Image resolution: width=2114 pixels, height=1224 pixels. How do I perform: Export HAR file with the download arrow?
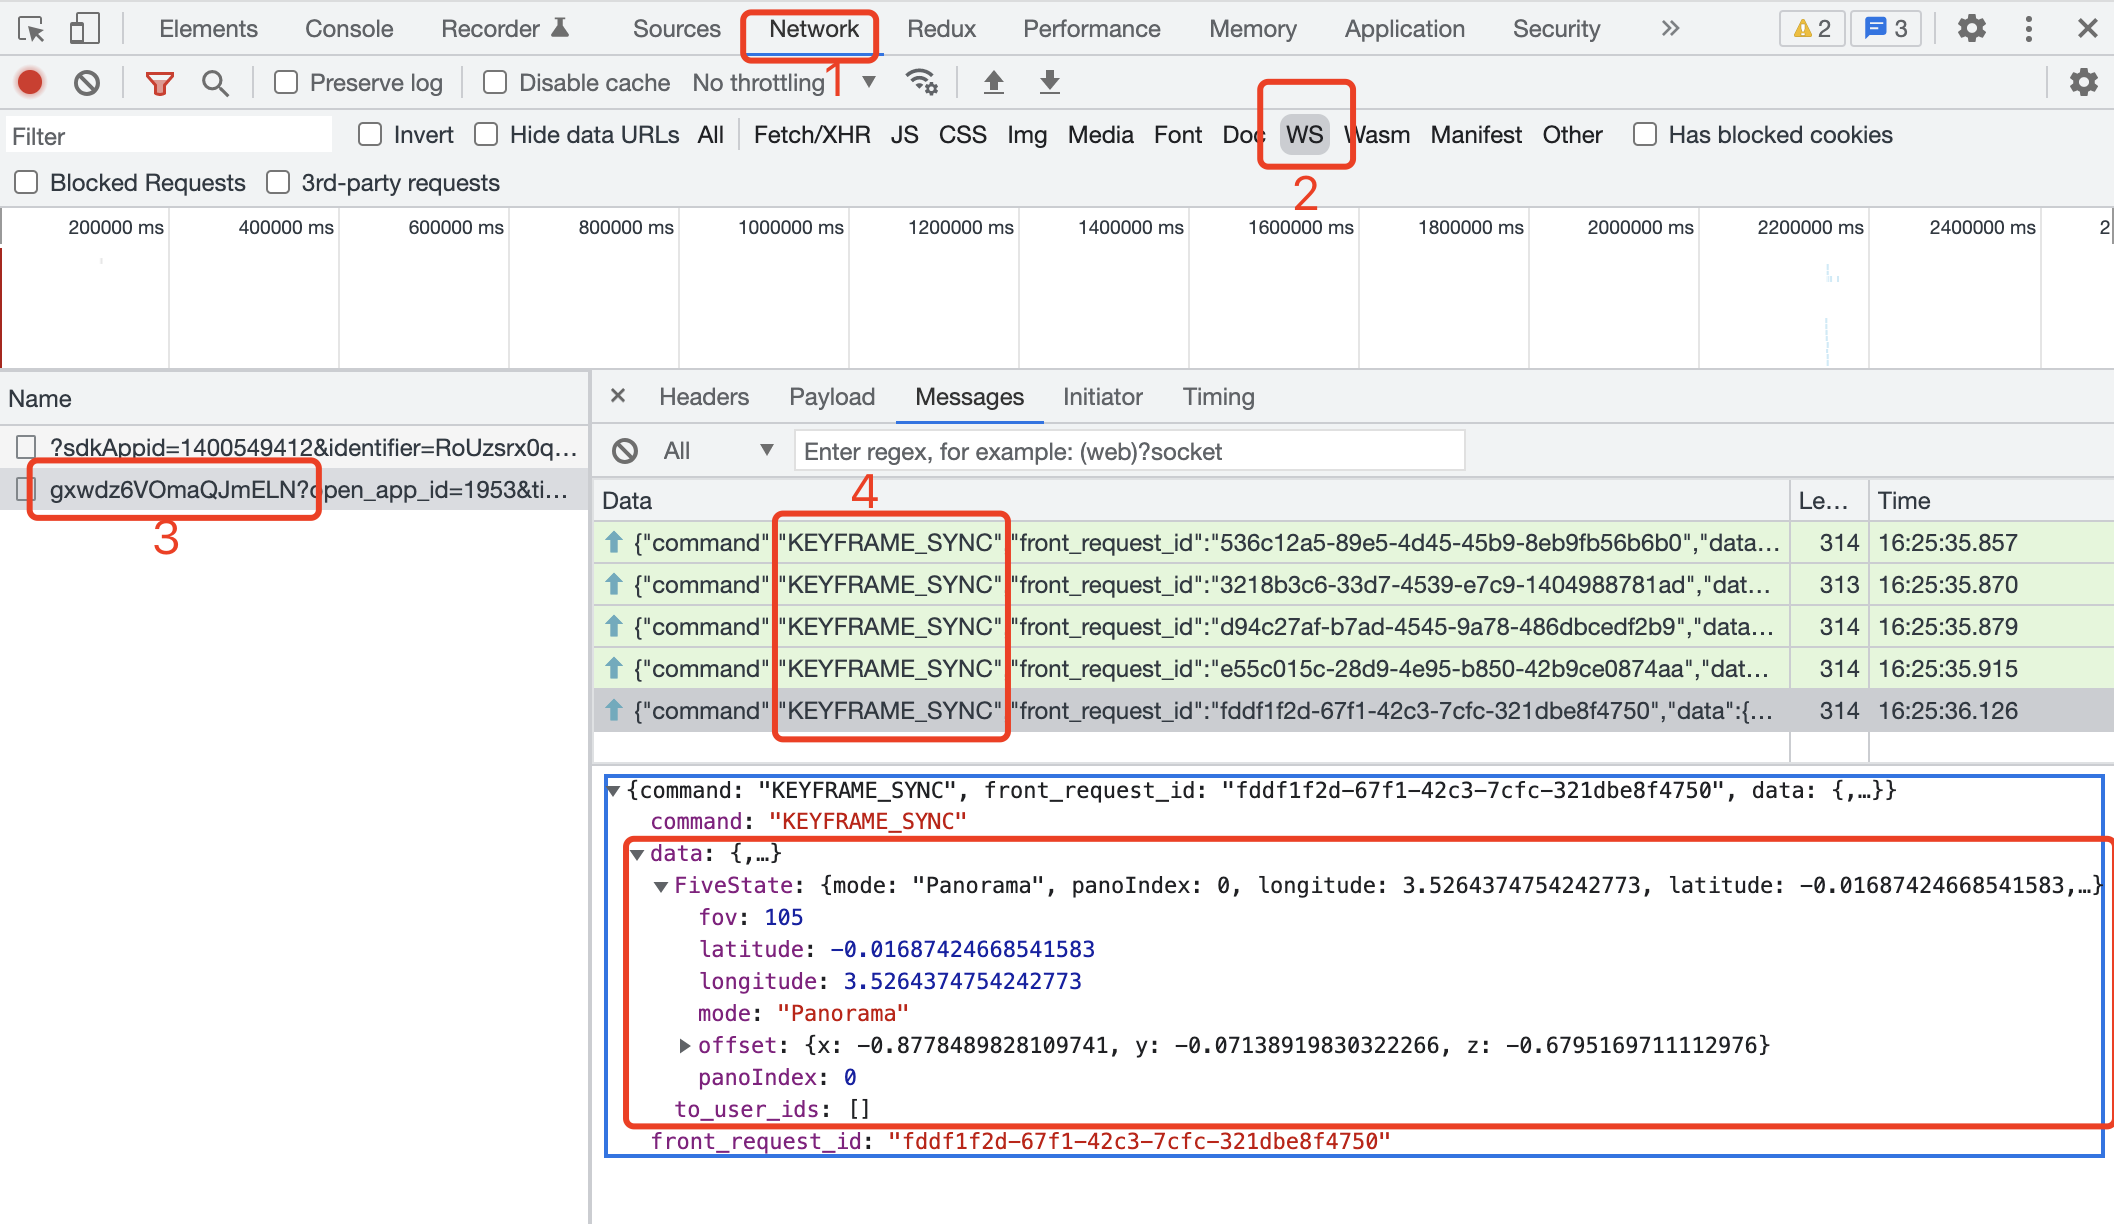pyautogui.click(x=1049, y=82)
